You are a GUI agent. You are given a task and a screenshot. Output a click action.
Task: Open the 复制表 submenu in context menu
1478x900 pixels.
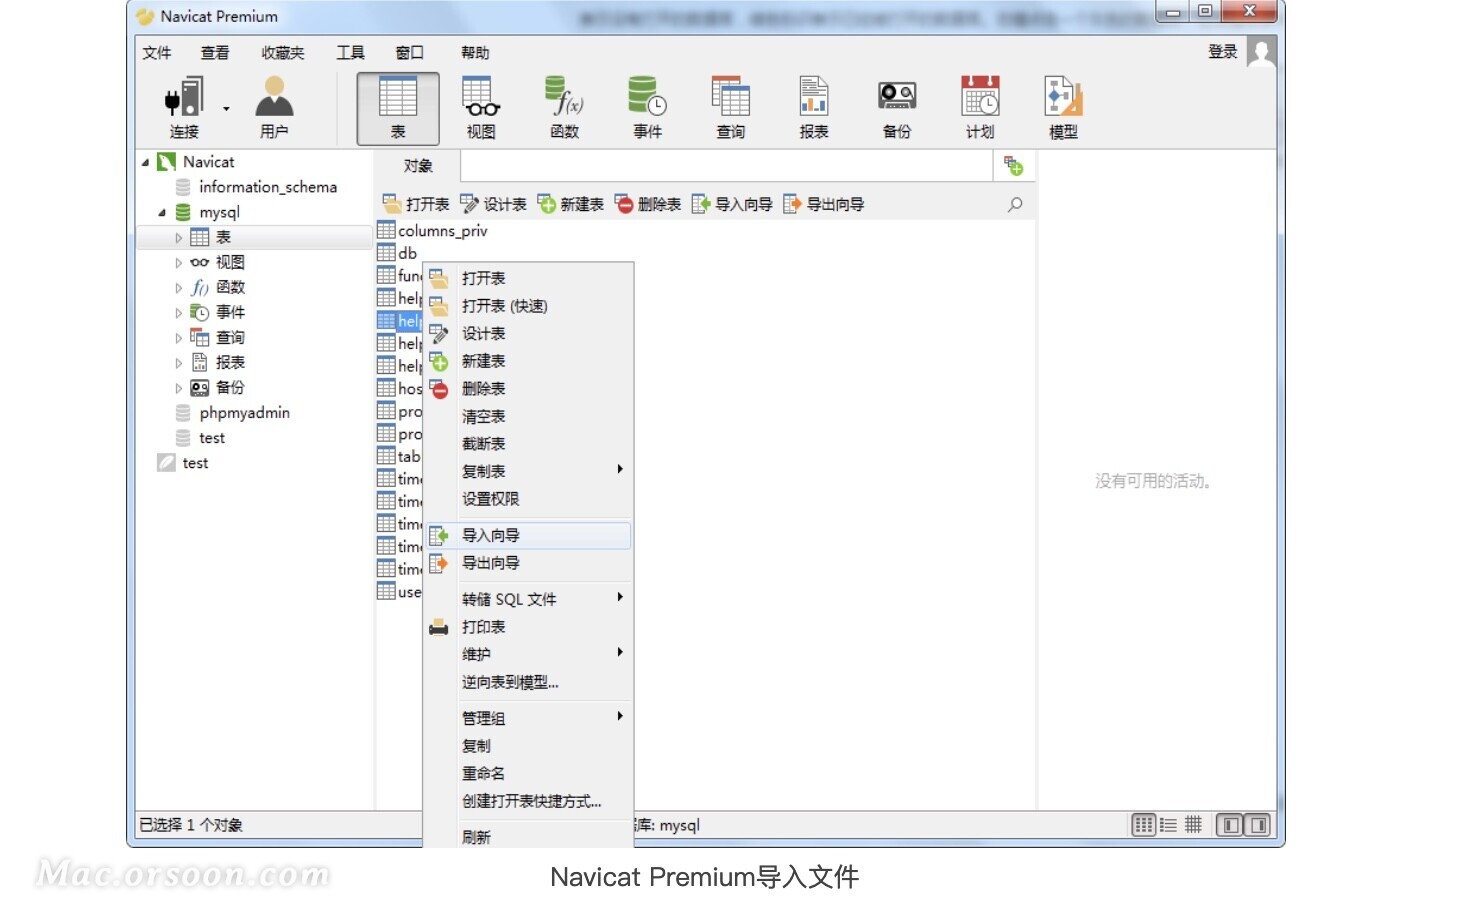529,471
